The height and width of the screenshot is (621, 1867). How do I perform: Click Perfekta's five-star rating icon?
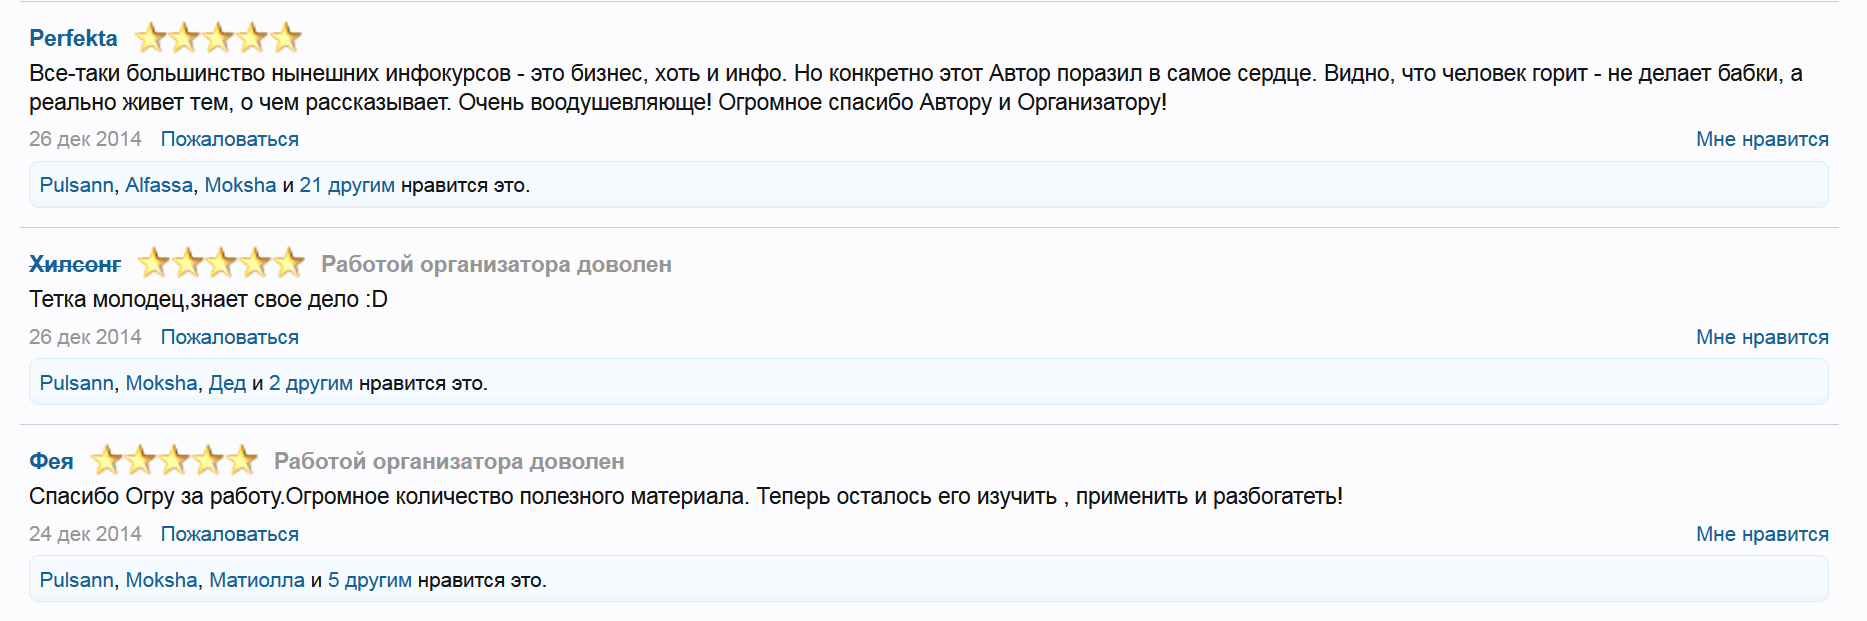click(x=218, y=38)
